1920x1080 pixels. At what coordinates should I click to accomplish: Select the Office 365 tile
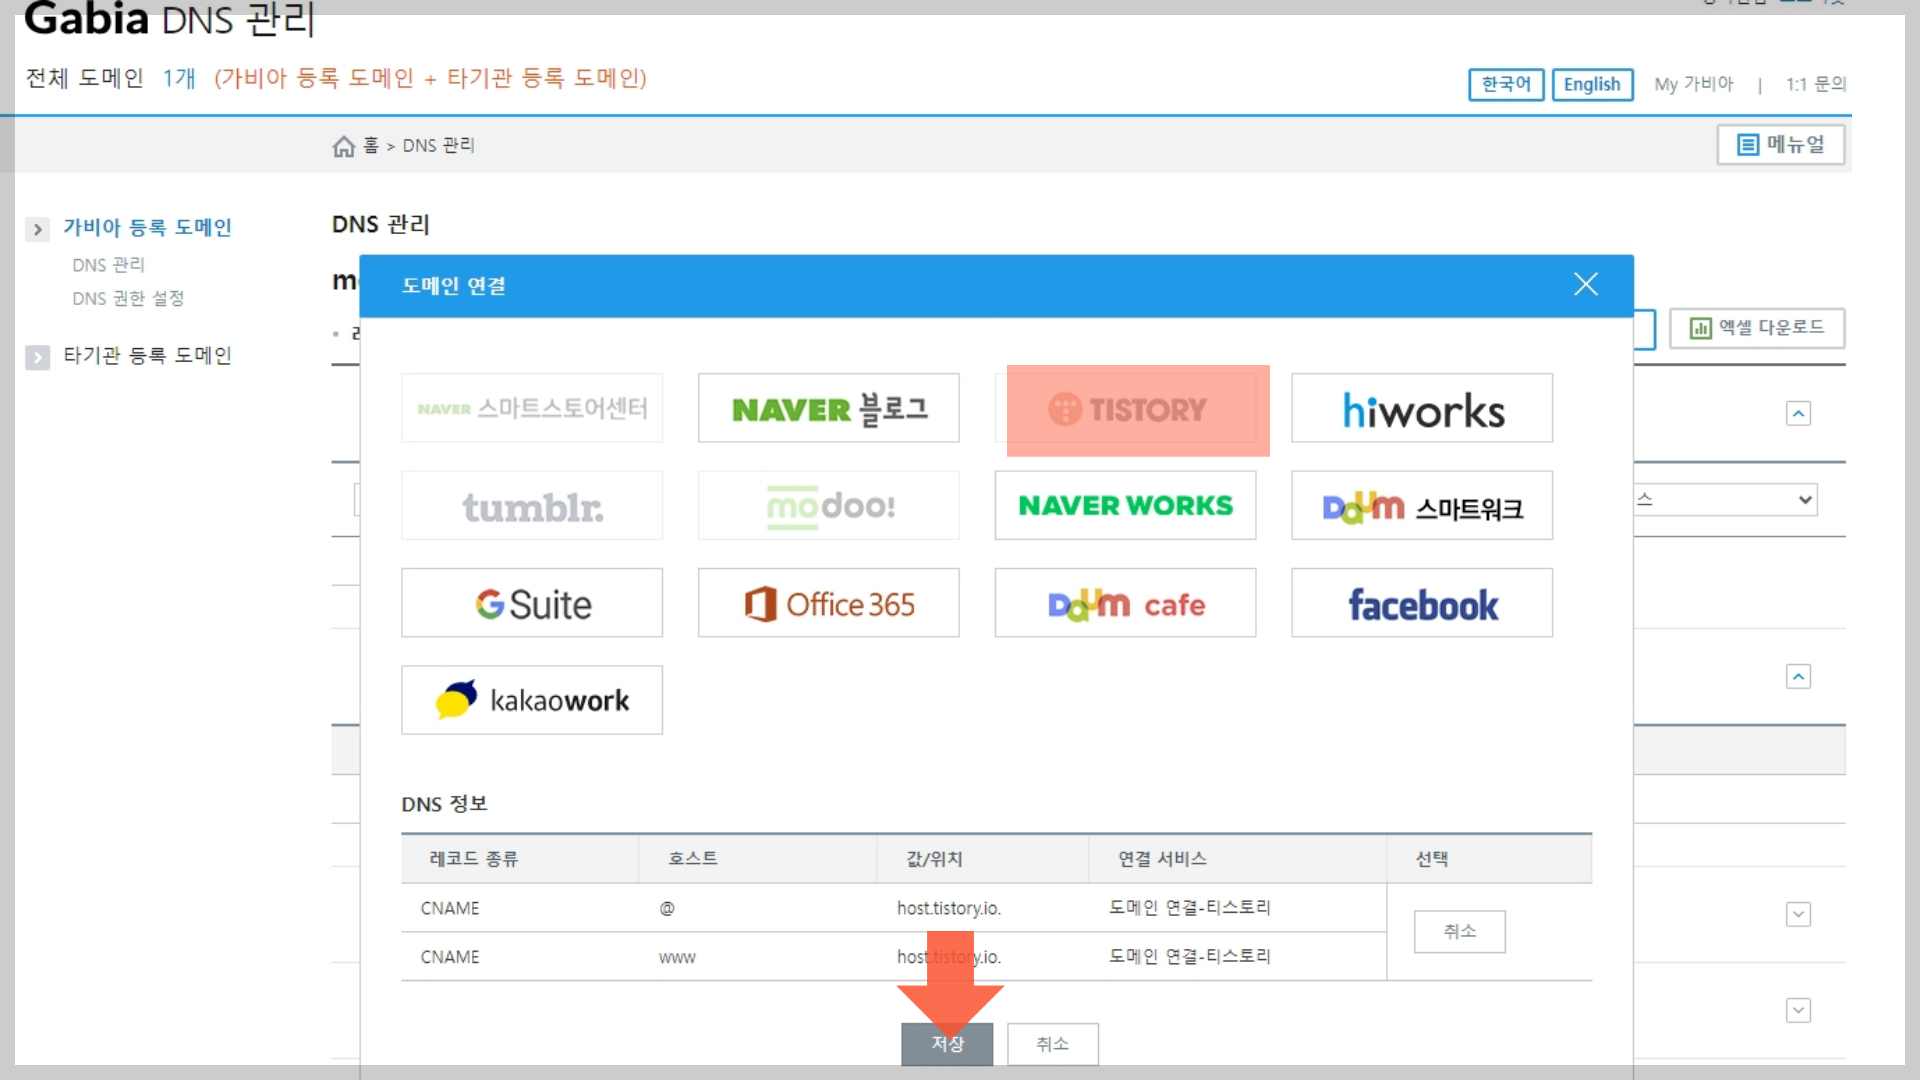coord(828,604)
